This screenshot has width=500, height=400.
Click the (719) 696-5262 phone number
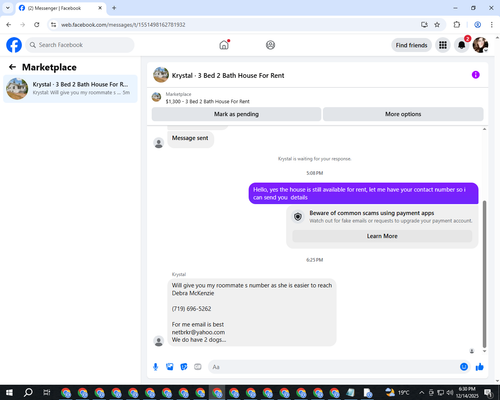191,309
